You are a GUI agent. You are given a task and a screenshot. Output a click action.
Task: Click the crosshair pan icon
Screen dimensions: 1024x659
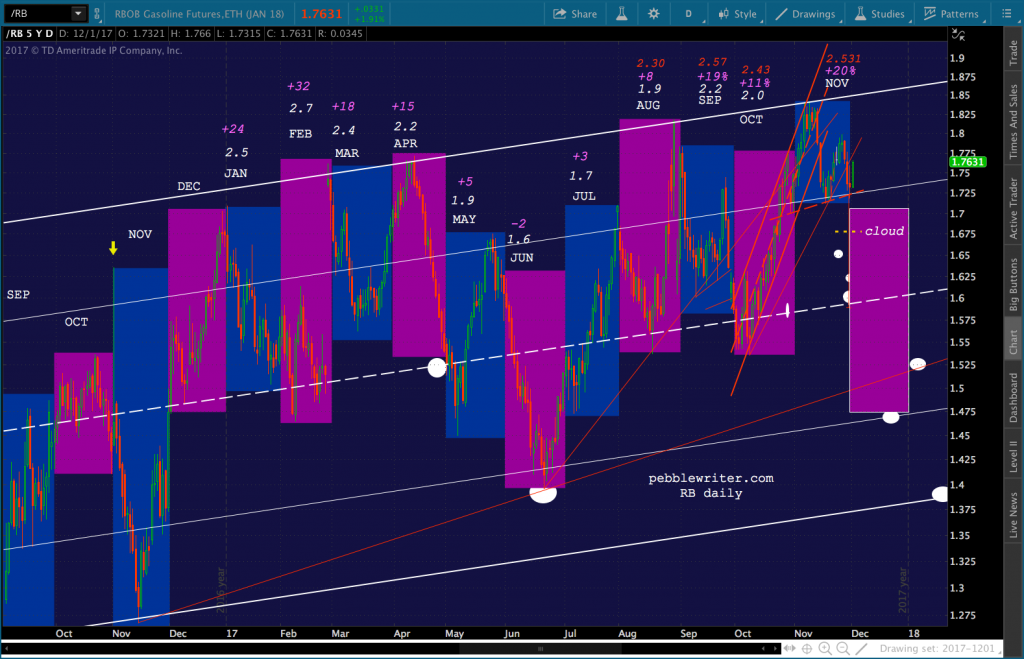click(807, 649)
